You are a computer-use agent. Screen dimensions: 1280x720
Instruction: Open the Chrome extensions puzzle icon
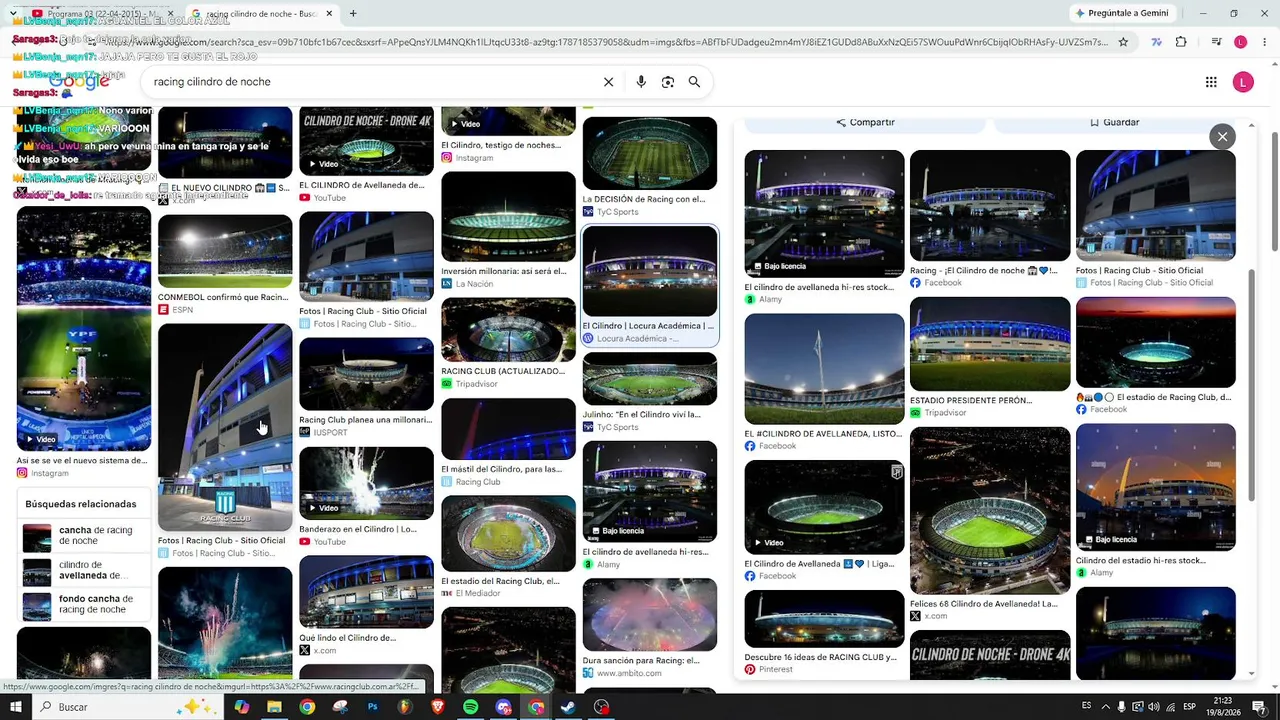1181,42
